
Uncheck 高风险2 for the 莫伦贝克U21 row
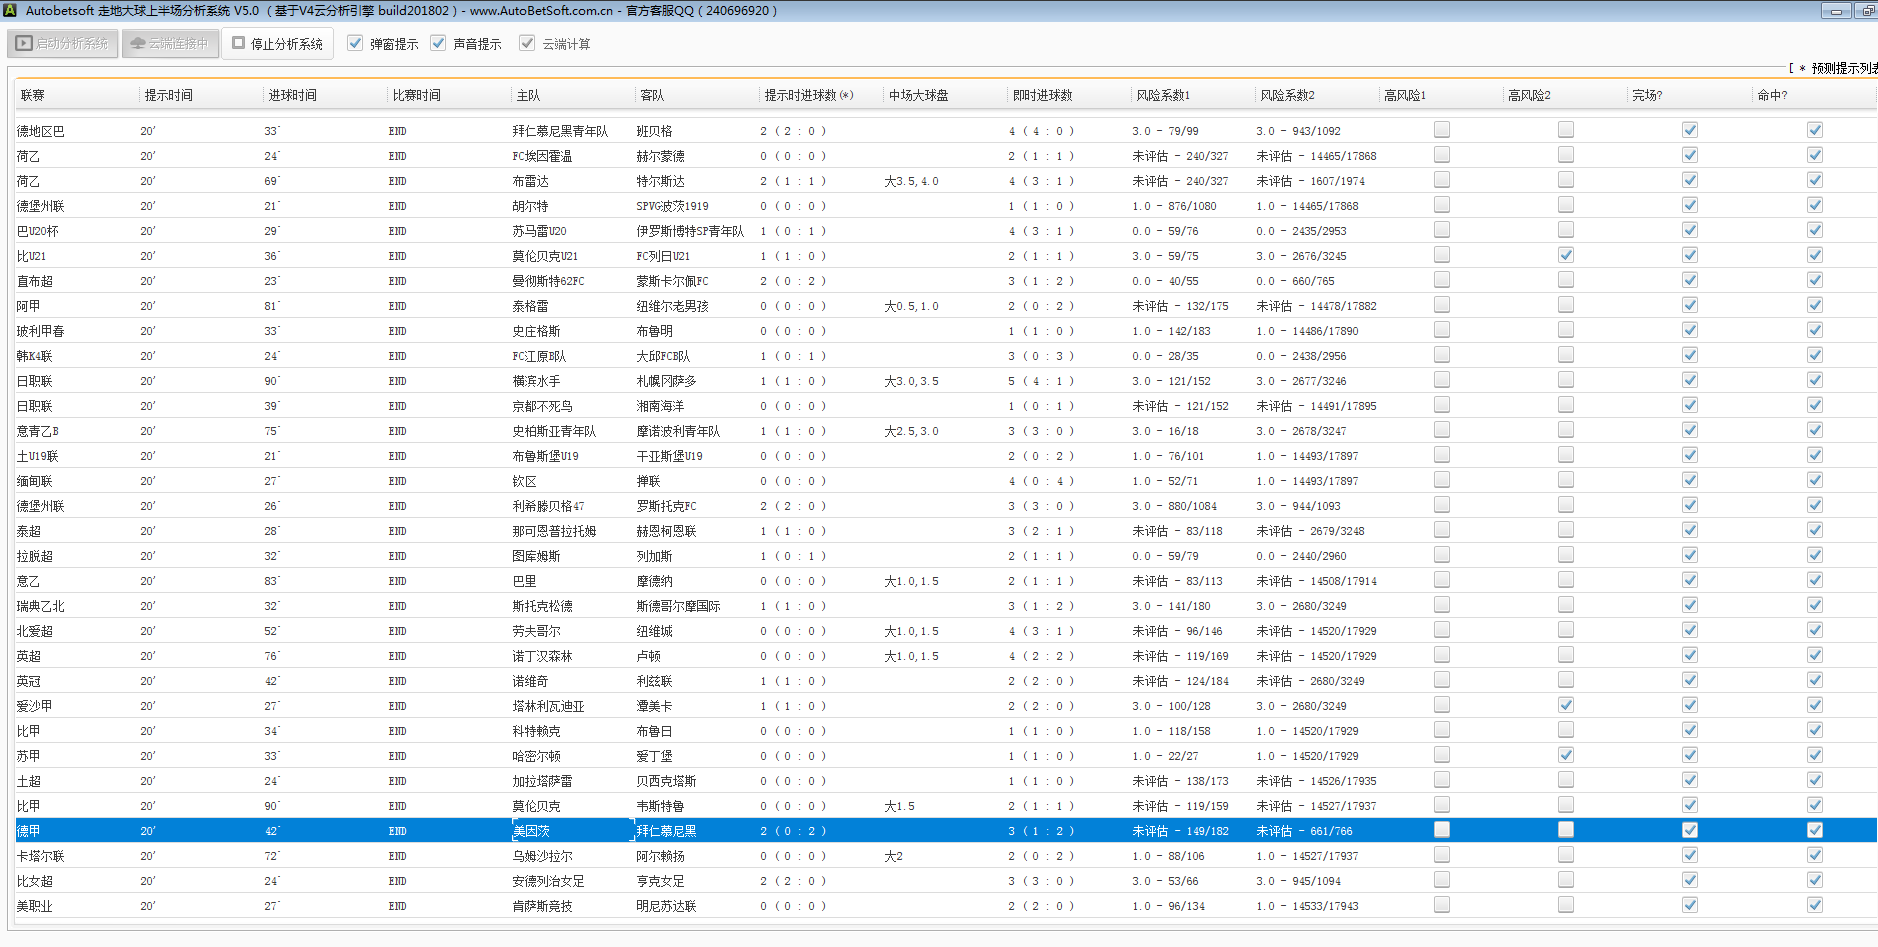[1565, 255]
